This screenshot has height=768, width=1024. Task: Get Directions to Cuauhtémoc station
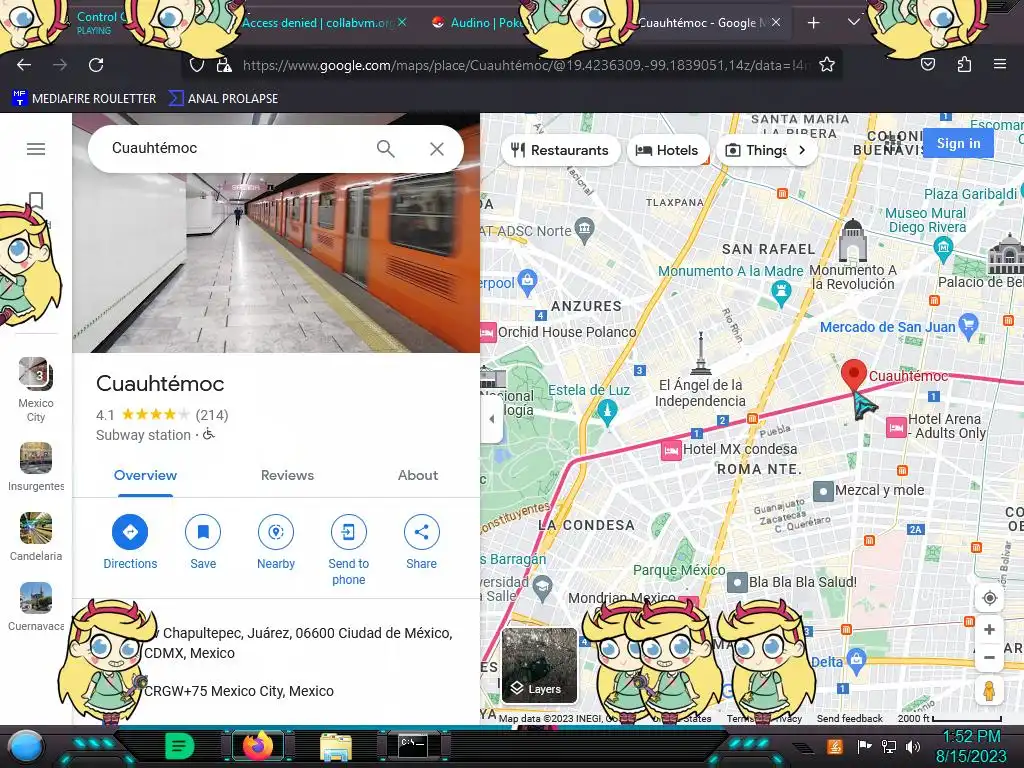pos(130,542)
